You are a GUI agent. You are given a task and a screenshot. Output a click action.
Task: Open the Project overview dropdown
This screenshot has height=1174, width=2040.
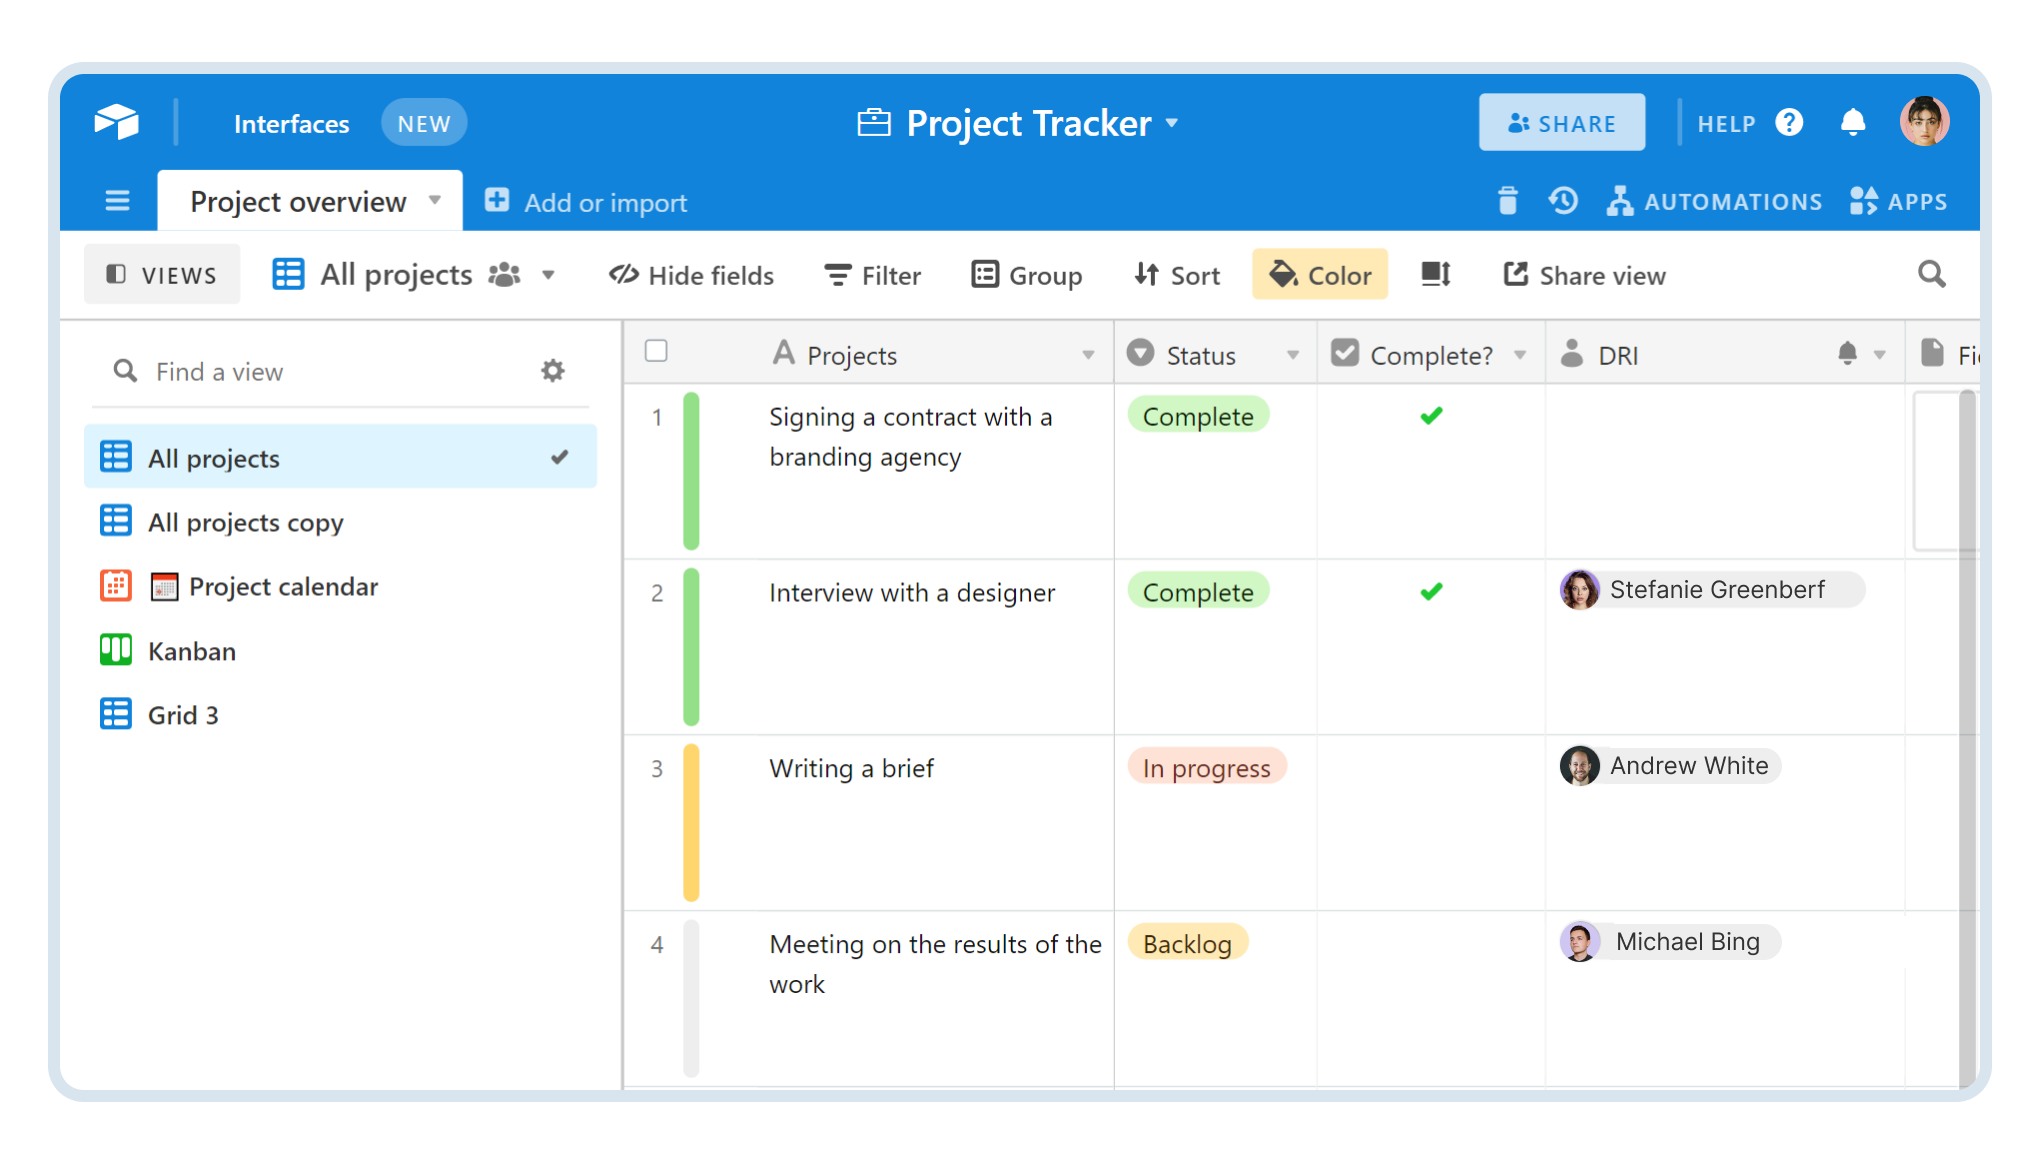click(x=435, y=200)
